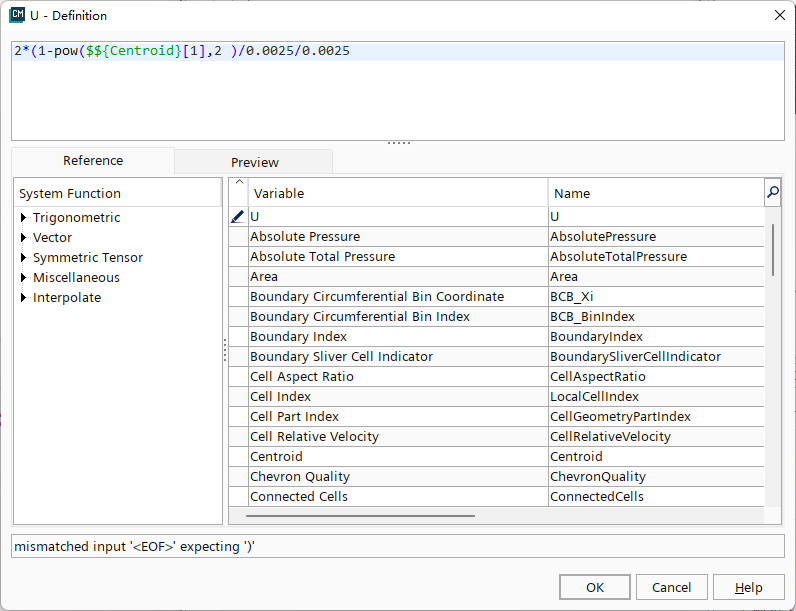Open Help for field function definition
The height and width of the screenshot is (611, 796).
tap(748, 587)
